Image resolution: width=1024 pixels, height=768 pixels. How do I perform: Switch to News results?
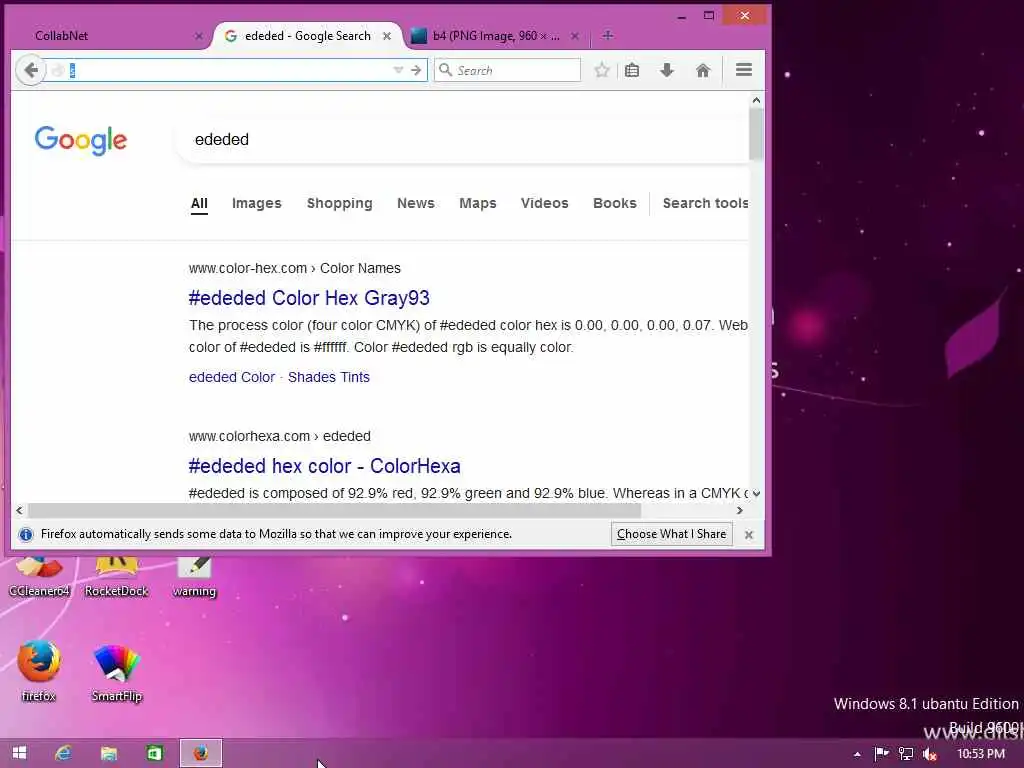coord(415,203)
